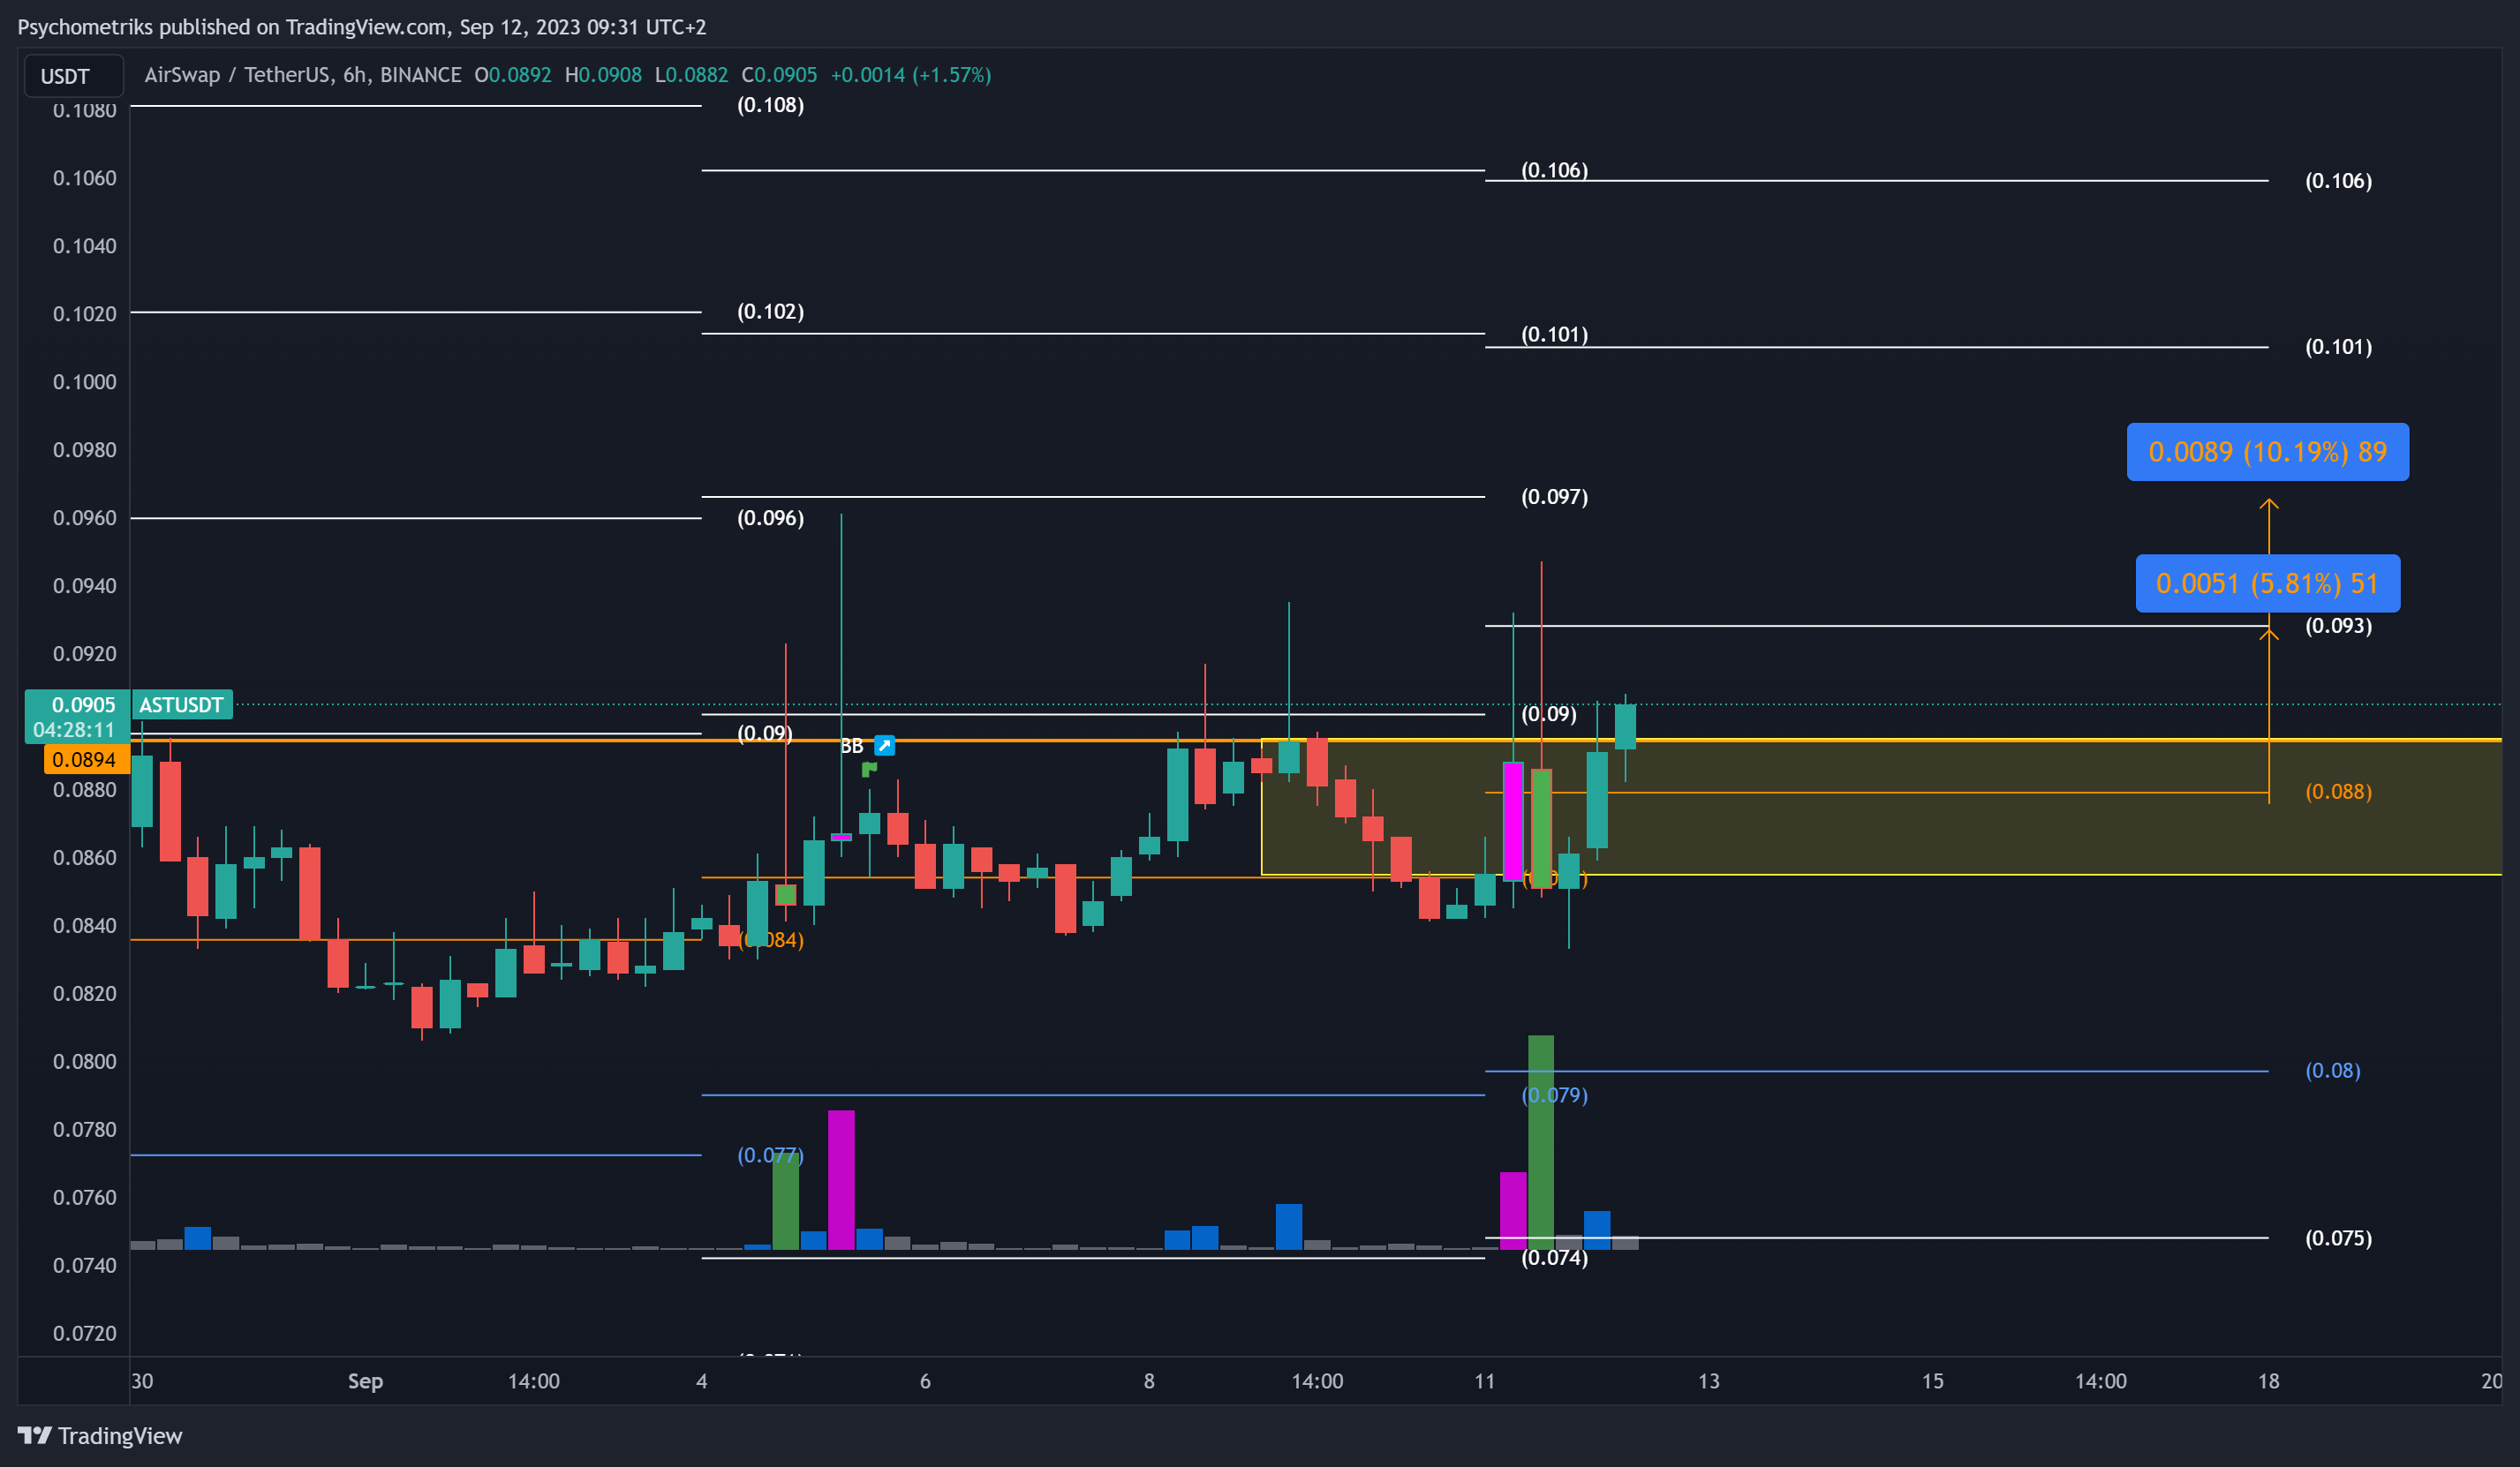Click the (0.096) level label
2520x1467 pixels.
(770, 518)
